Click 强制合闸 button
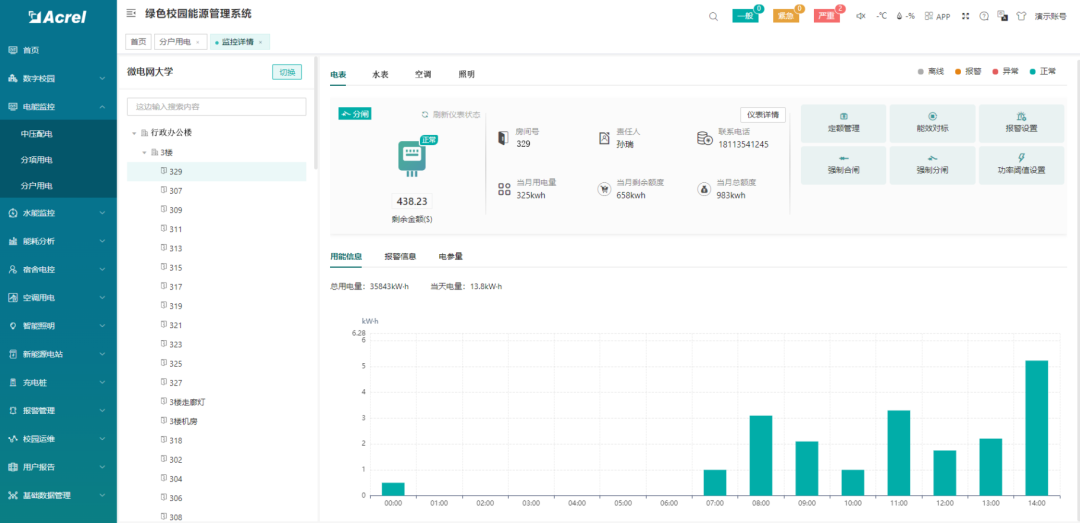The image size is (1080, 523). pos(843,165)
